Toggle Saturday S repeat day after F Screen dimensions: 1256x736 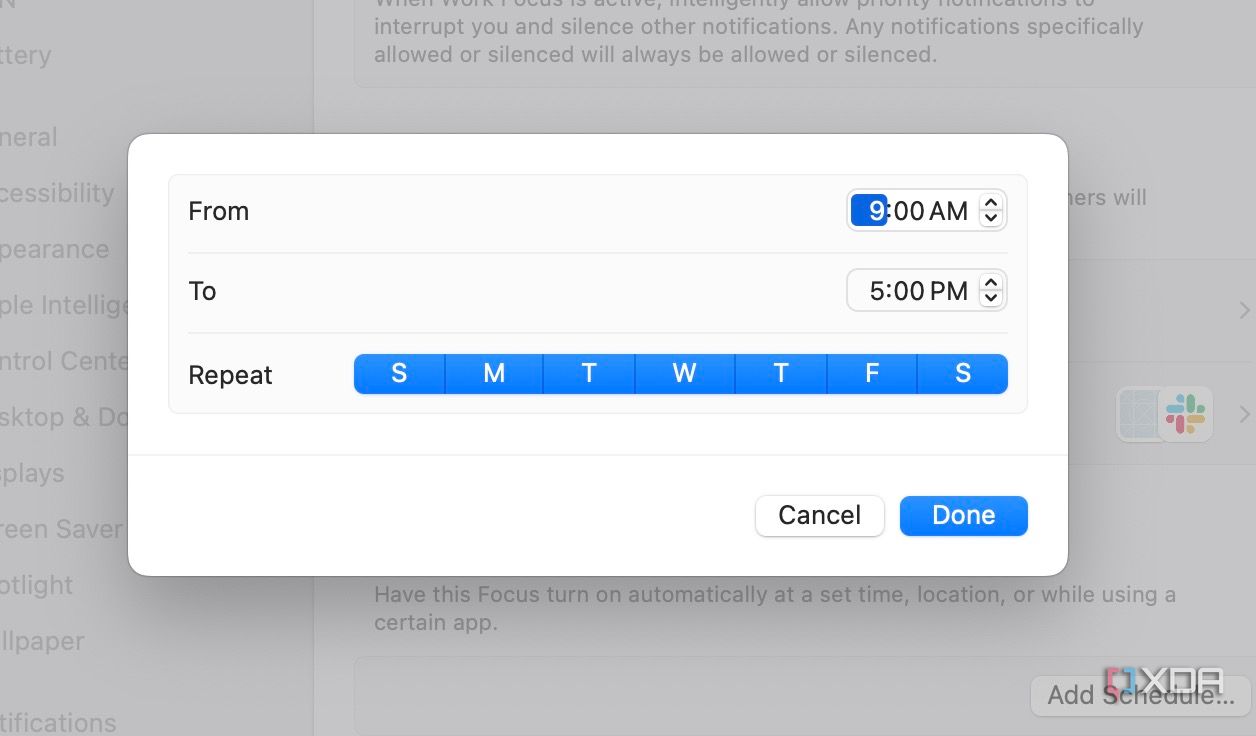(963, 374)
